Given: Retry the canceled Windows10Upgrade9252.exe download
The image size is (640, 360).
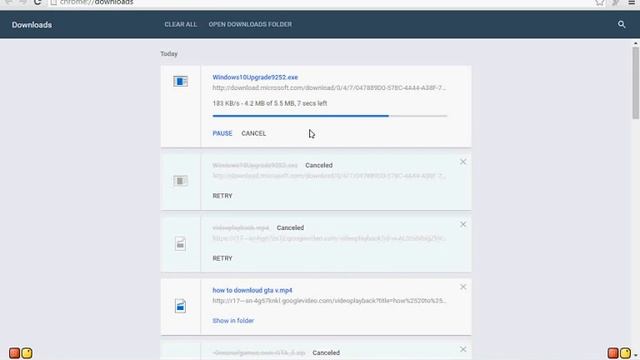Looking at the screenshot, I should coord(222,196).
